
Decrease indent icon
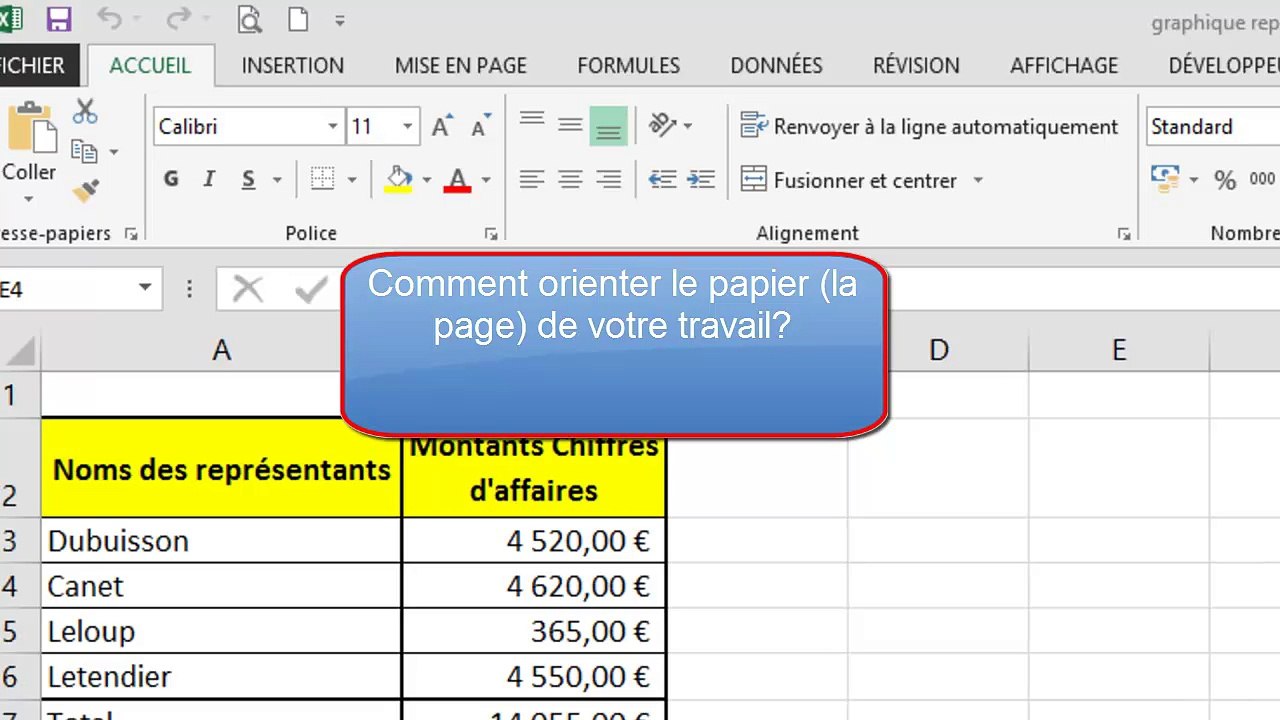(x=662, y=180)
